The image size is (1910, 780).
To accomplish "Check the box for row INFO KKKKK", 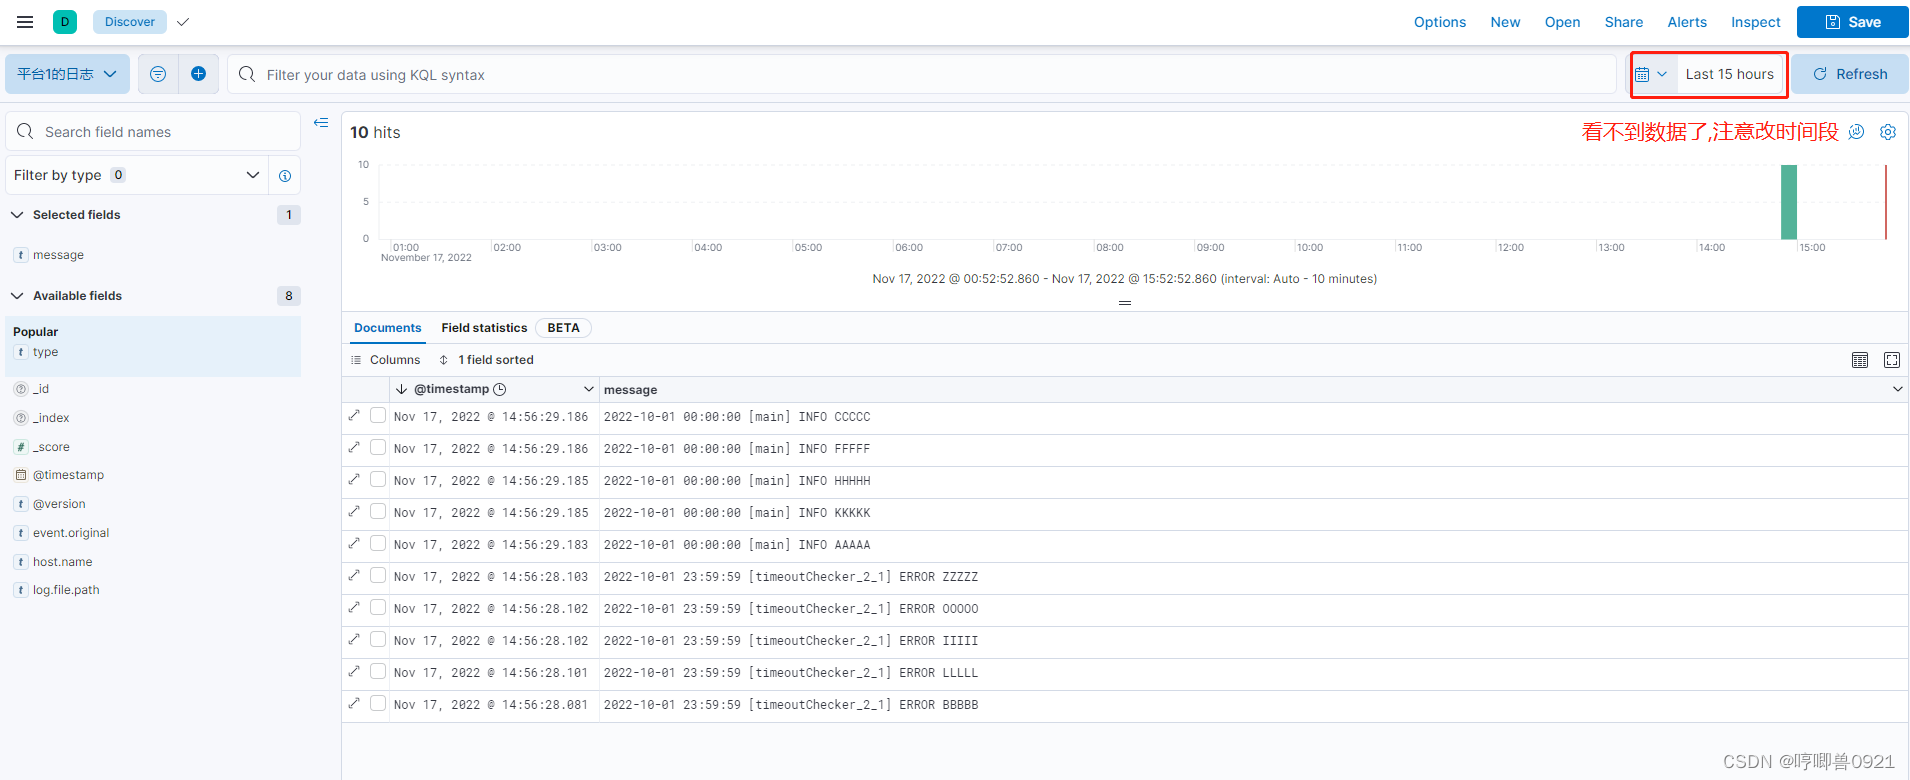I will [378, 511].
